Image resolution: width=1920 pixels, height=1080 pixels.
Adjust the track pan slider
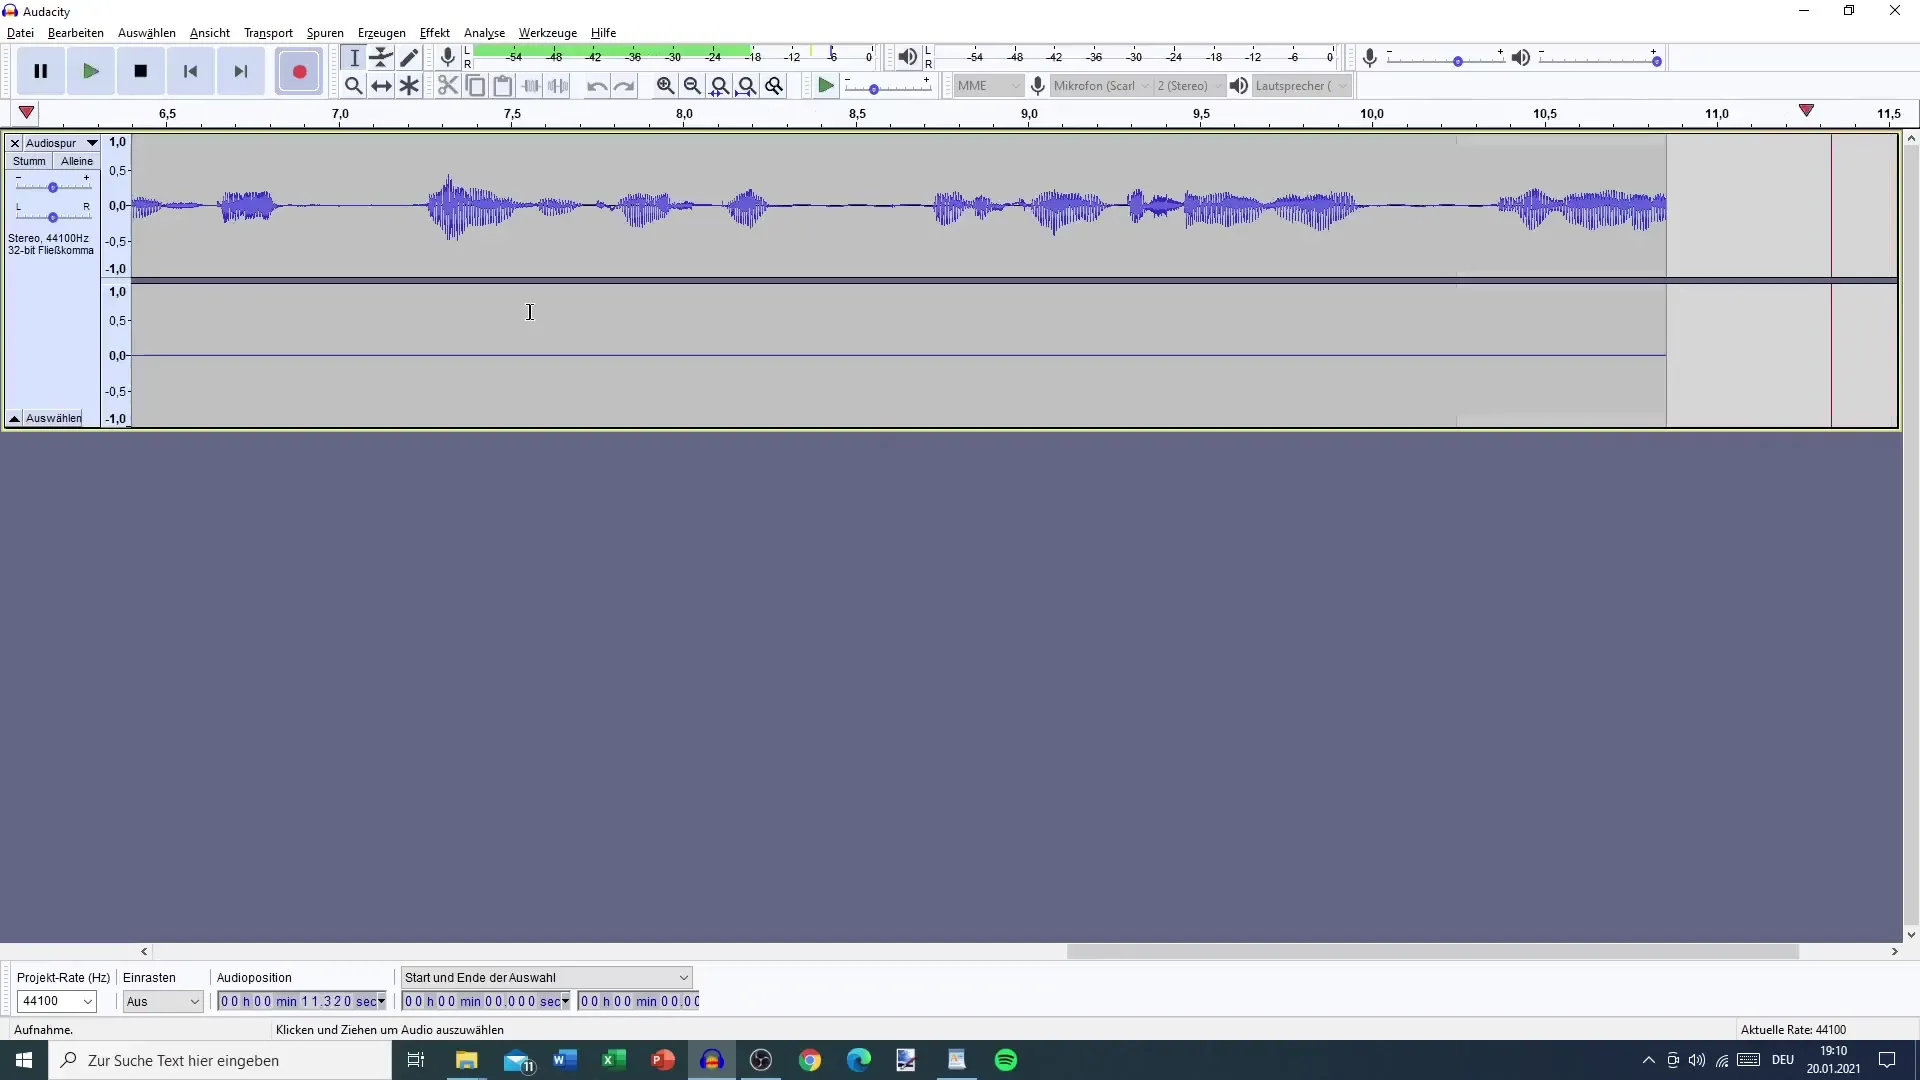click(x=53, y=216)
